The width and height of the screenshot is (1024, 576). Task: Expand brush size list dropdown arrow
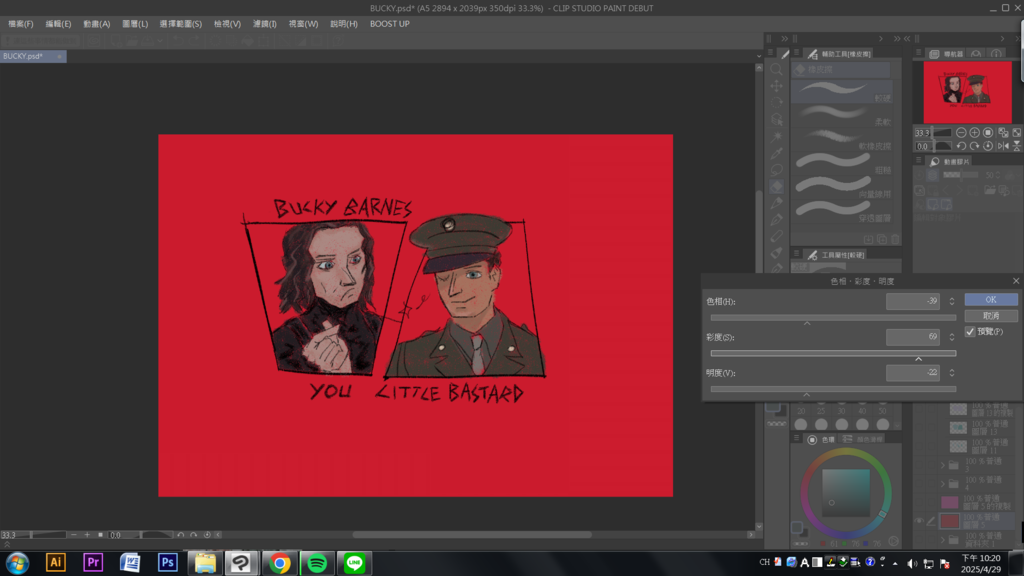(x=897, y=424)
